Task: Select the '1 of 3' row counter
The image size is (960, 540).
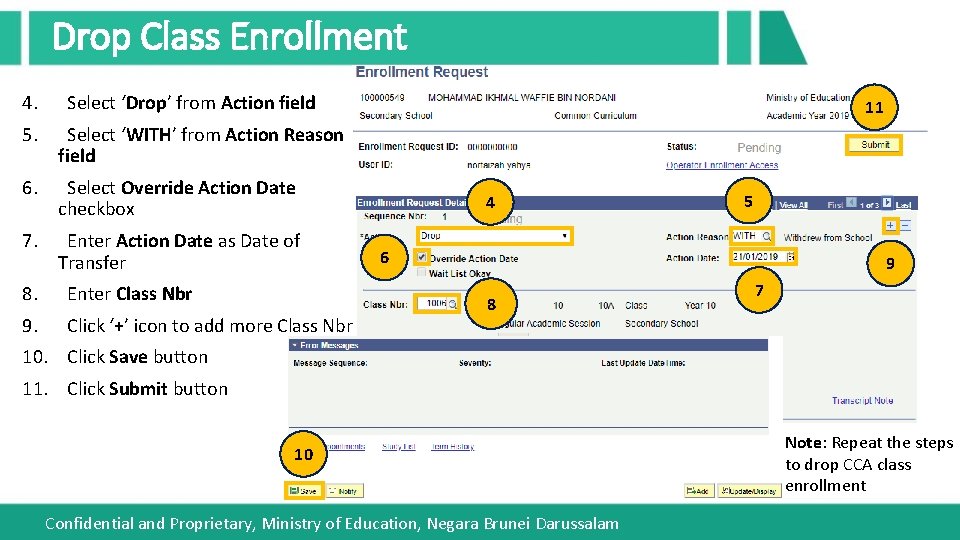Action: 869,205
